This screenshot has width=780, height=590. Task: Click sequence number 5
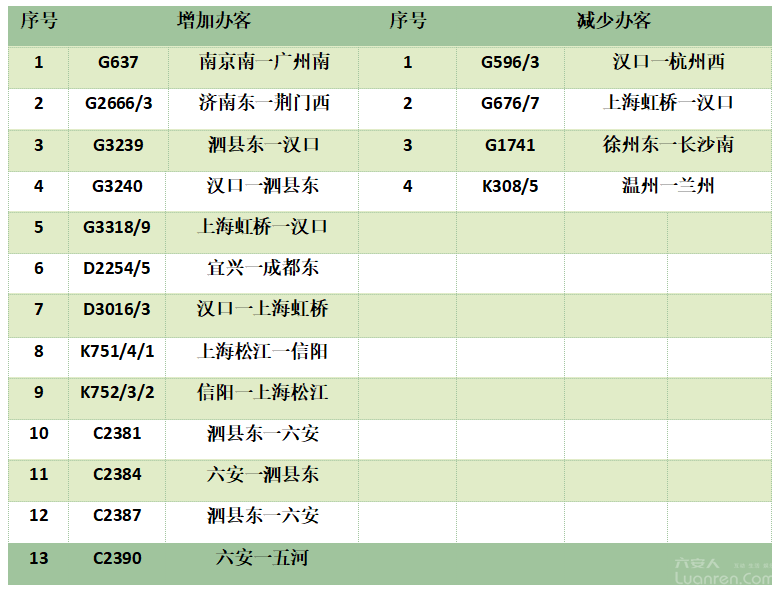tap(39, 227)
